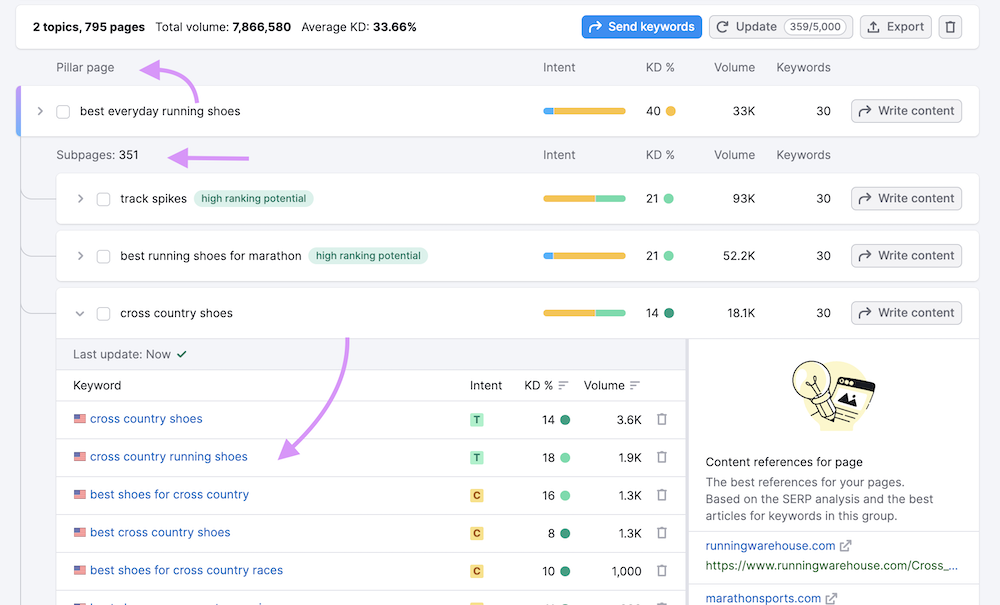Expand the 'track spikes' row

[80, 198]
